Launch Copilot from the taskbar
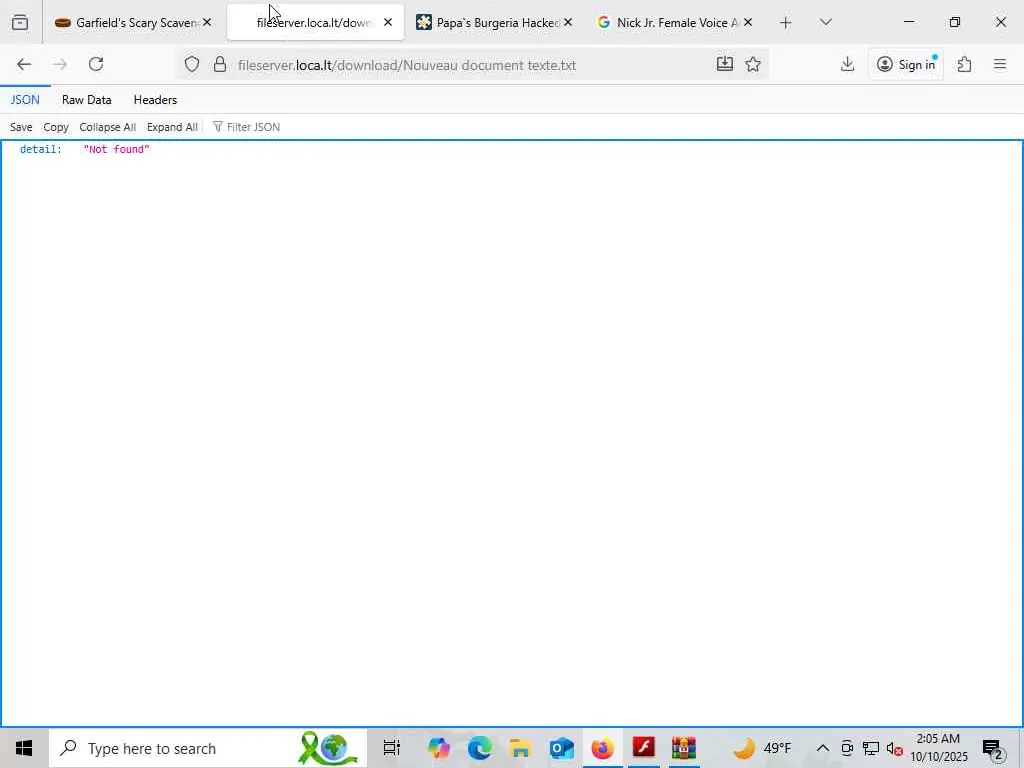This screenshot has width=1024, height=768. coord(438,748)
